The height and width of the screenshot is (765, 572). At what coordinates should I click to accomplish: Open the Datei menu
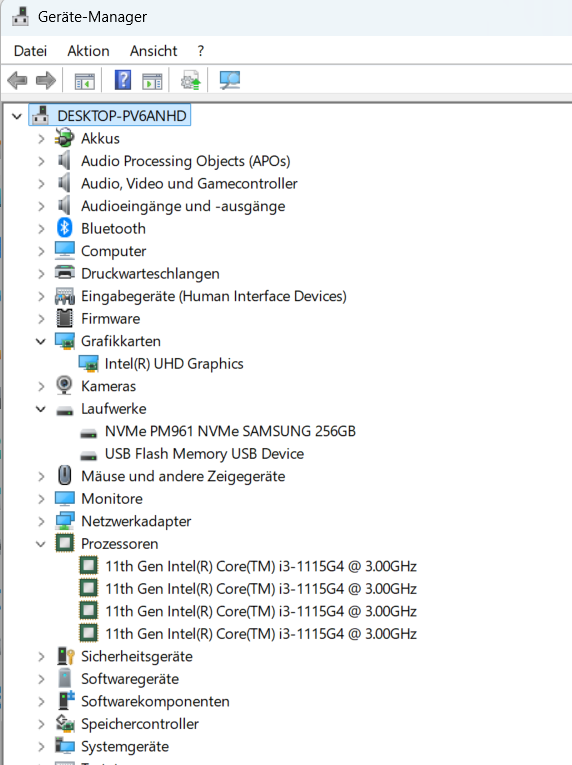click(30, 51)
